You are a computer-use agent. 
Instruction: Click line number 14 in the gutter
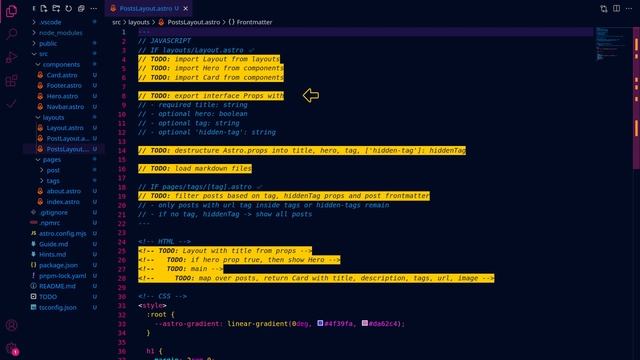(x=122, y=151)
